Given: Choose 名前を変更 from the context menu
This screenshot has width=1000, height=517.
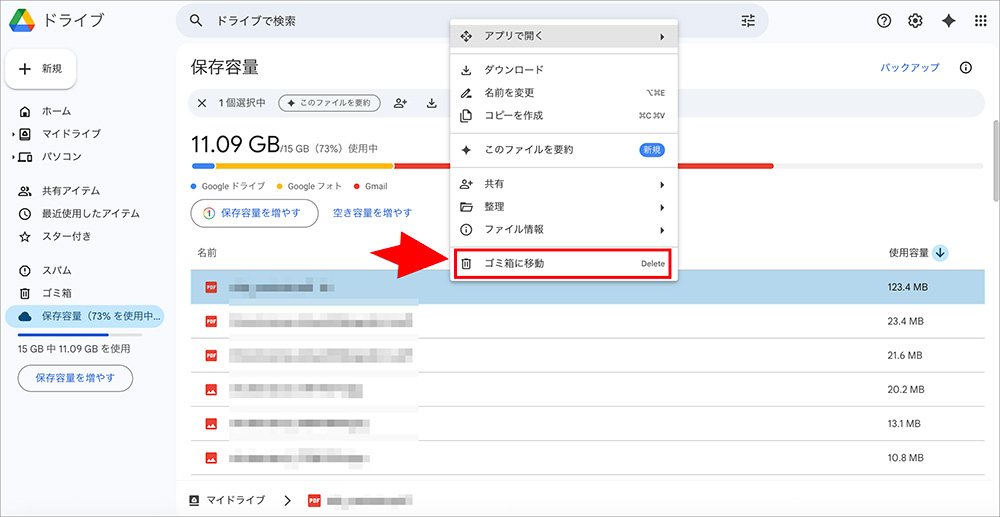Looking at the screenshot, I should click(564, 92).
